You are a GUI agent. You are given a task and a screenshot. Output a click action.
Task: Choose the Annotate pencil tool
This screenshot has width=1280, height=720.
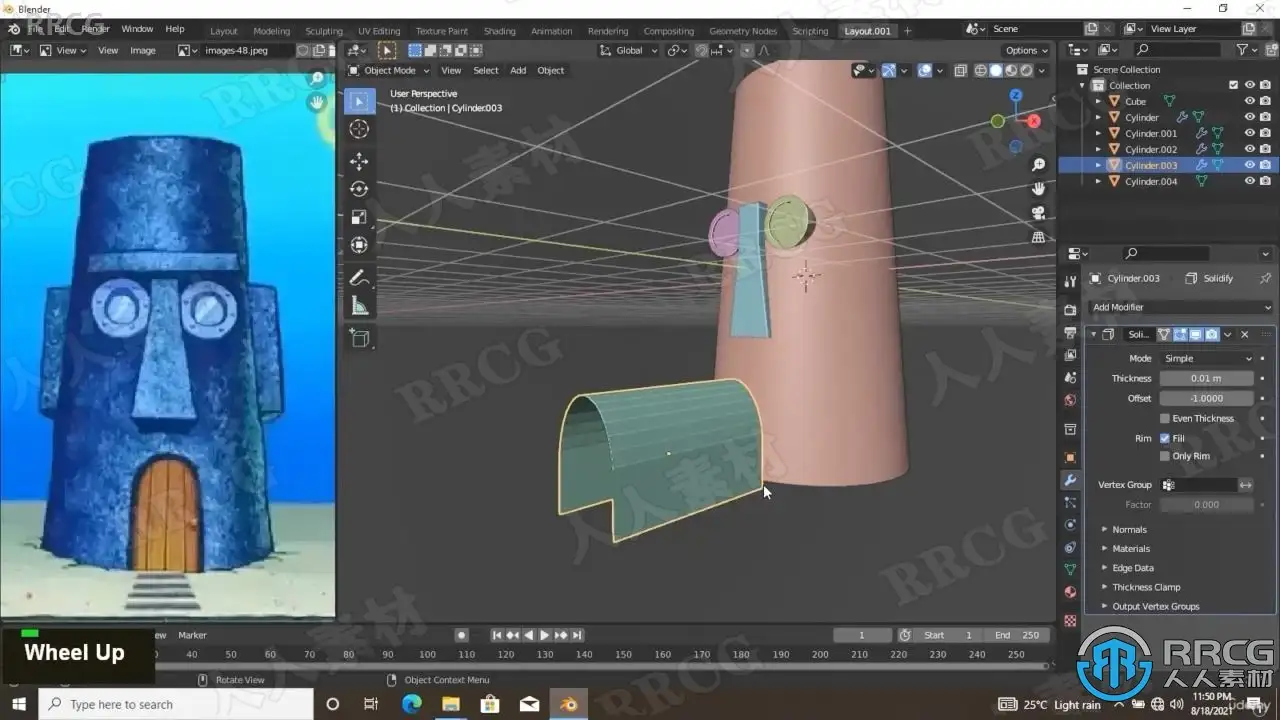[x=360, y=278]
